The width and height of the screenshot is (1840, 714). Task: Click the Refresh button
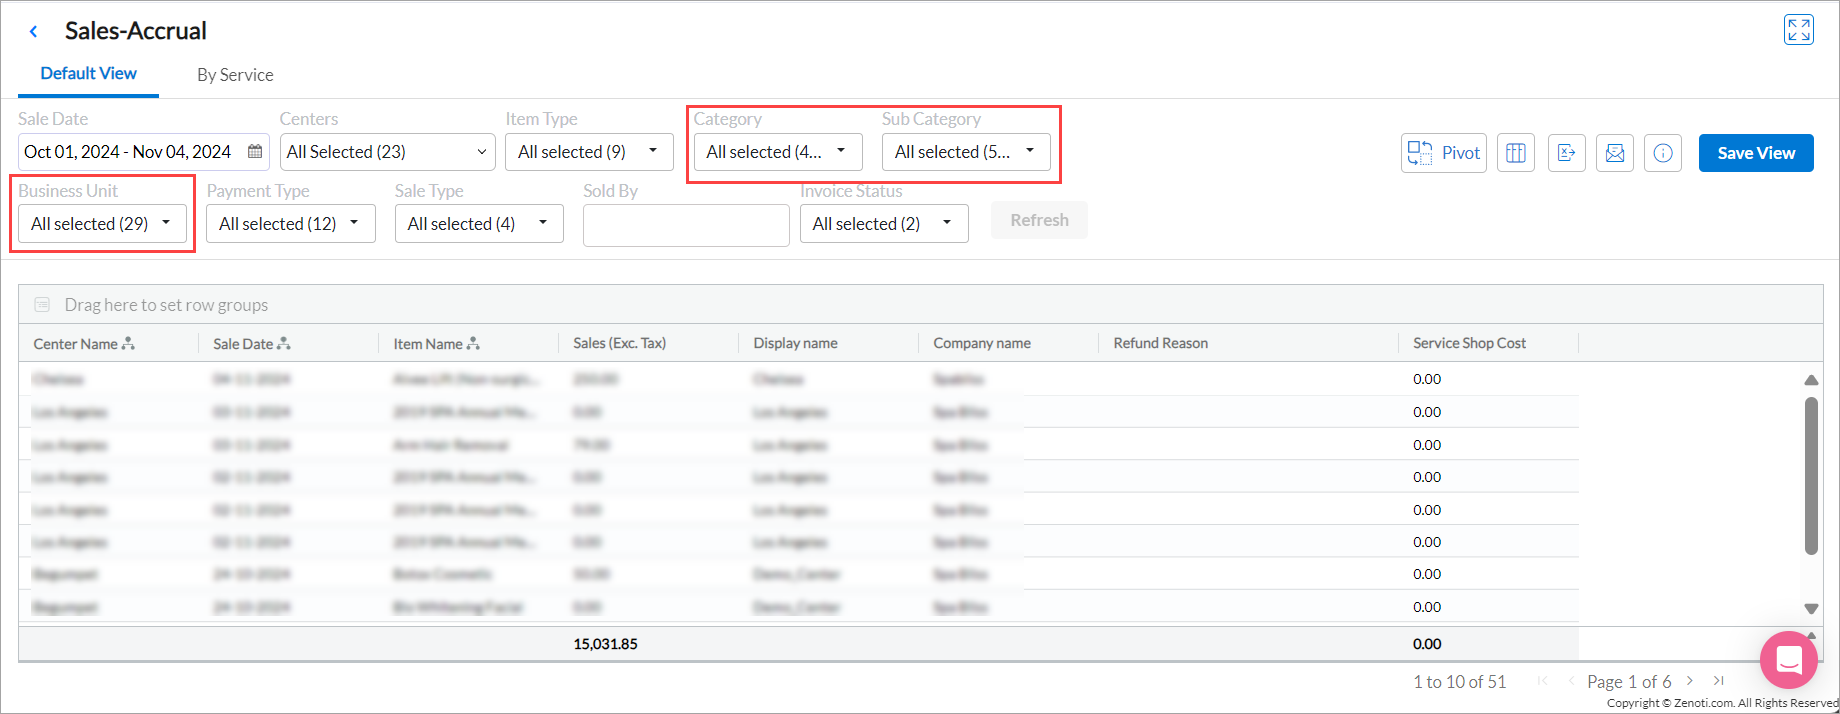tap(1039, 220)
